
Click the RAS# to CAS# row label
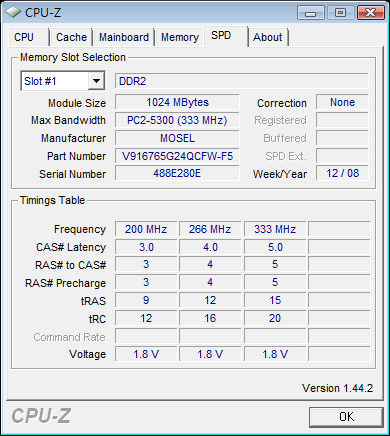point(70,265)
